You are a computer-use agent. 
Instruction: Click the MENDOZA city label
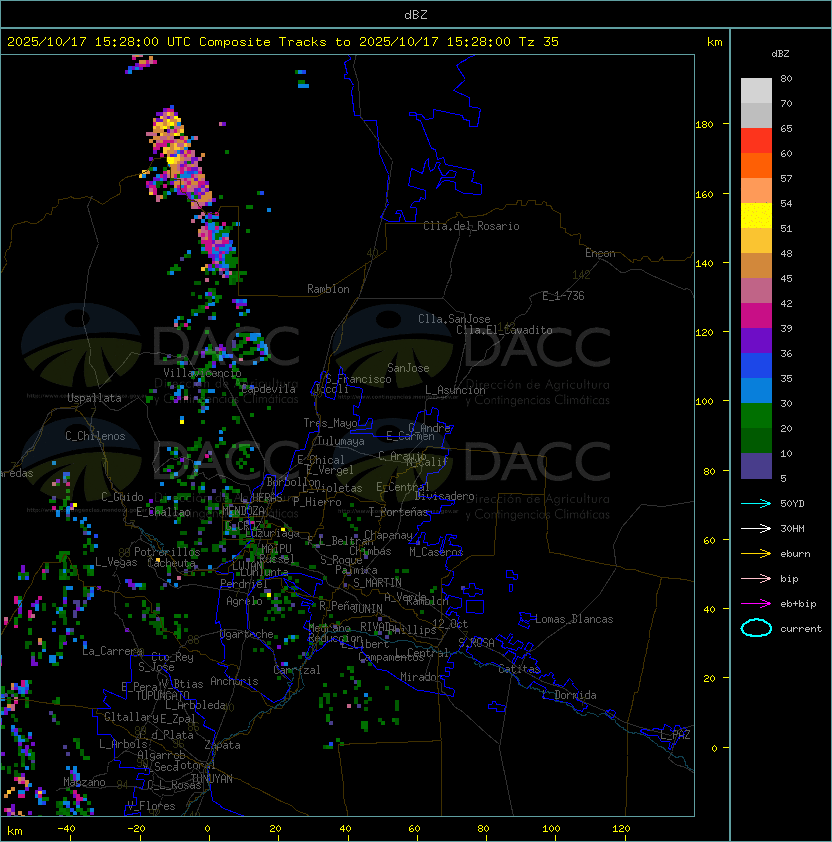point(243,510)
